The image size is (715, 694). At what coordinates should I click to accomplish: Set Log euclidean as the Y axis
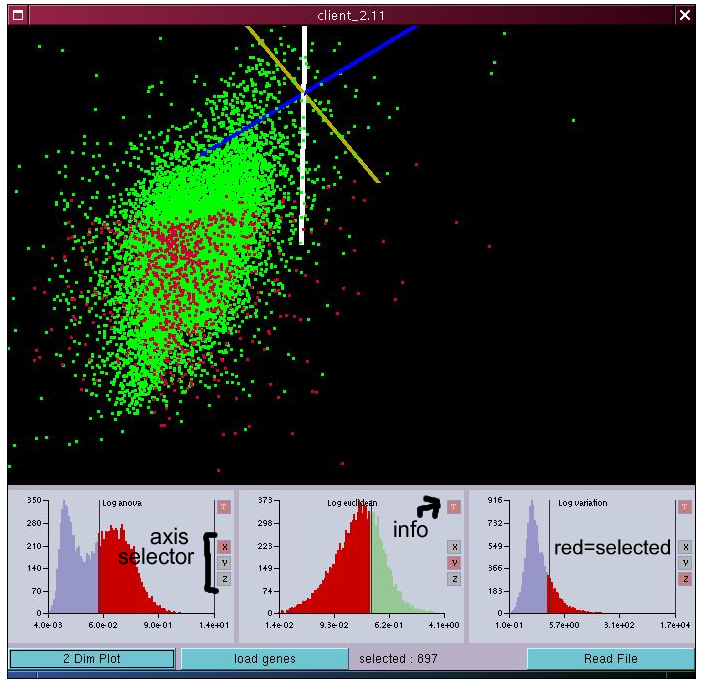pos(454,563)
